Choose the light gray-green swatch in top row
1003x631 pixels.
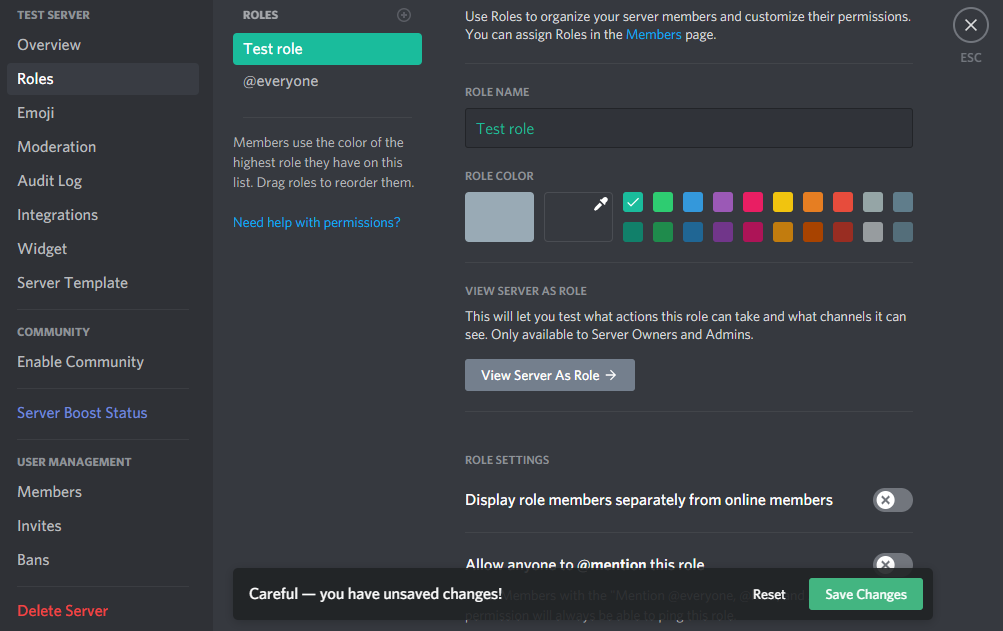pos(873,202)
